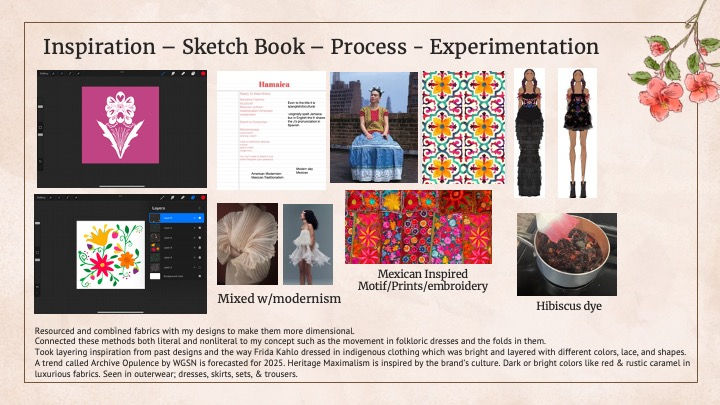Image resolution: width=720 pixels, height=405 pixels.
Task: Toggle visibility of layer with colorful flower thumbnail
Action: point(200,248)
